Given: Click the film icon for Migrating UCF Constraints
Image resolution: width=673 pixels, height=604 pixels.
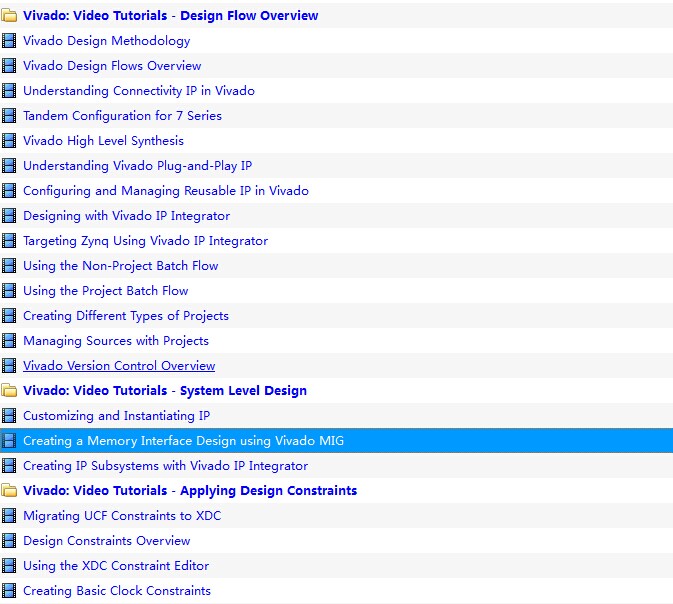Looking at the screenshot, I should (9, 516).
